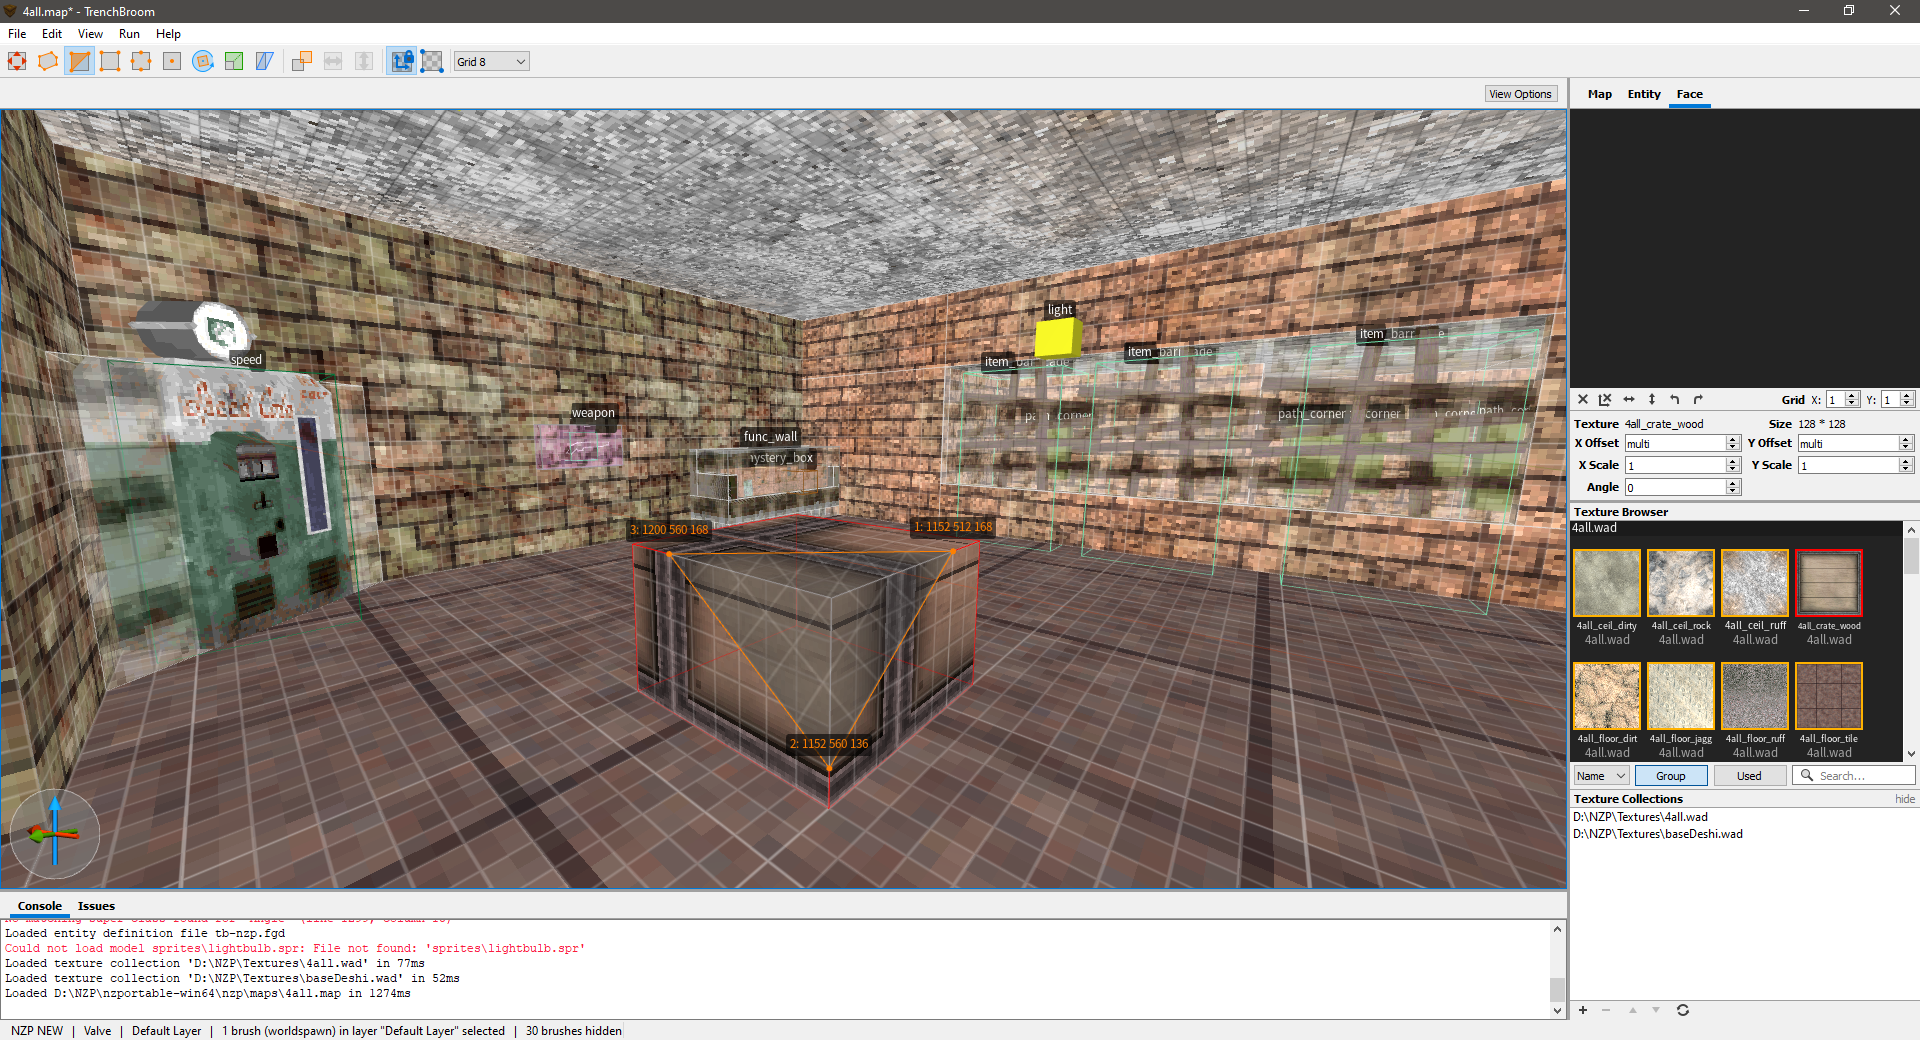Switch to the Entity tab
Screen dimensions: 1920x1040
1643,93
